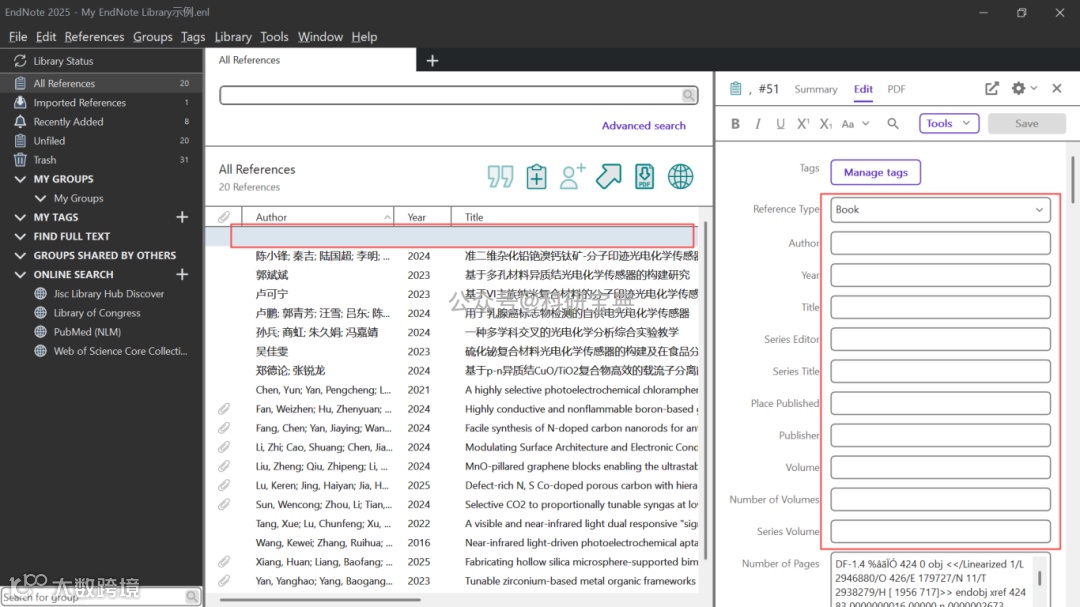
Task: Open PubMed (NLM) online search
Action: [87, 332]
